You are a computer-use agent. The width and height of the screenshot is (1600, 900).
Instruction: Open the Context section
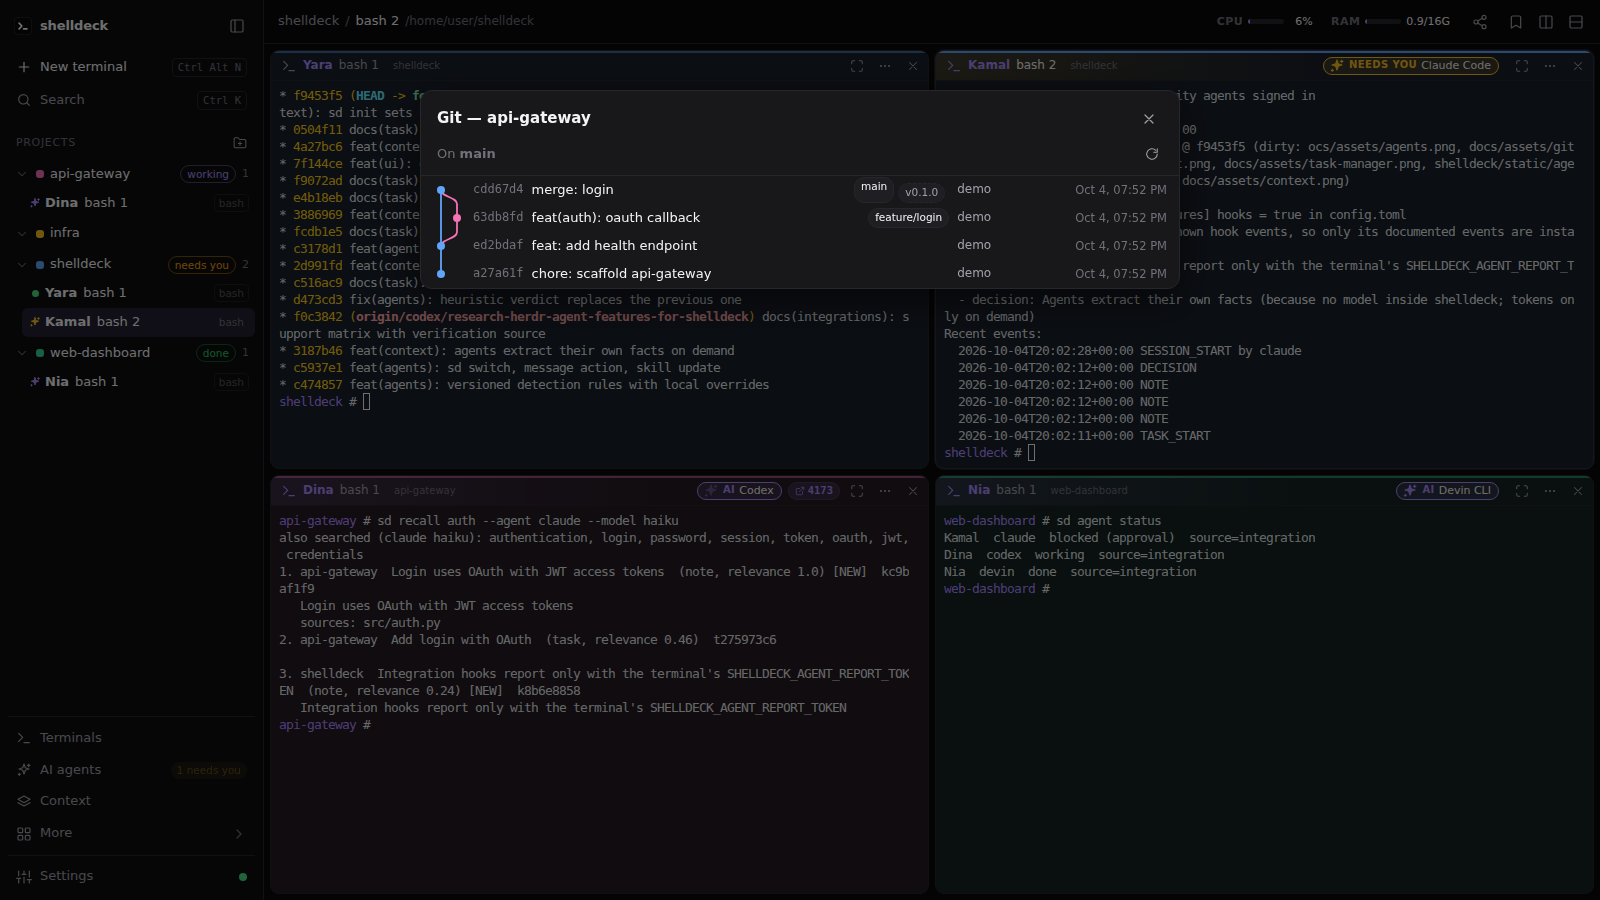click(x=131, y=801)
